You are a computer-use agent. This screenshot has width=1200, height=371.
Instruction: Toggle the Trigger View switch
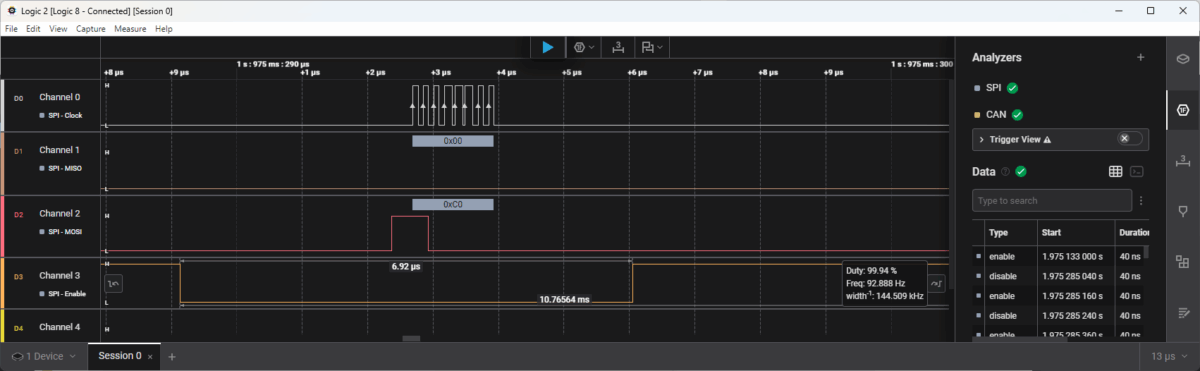[x=1130, y=139]
